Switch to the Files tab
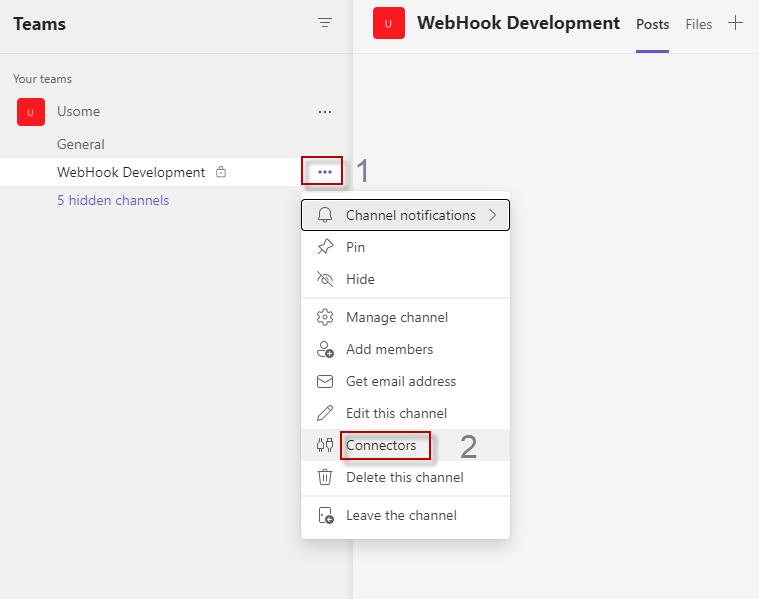 698,24
